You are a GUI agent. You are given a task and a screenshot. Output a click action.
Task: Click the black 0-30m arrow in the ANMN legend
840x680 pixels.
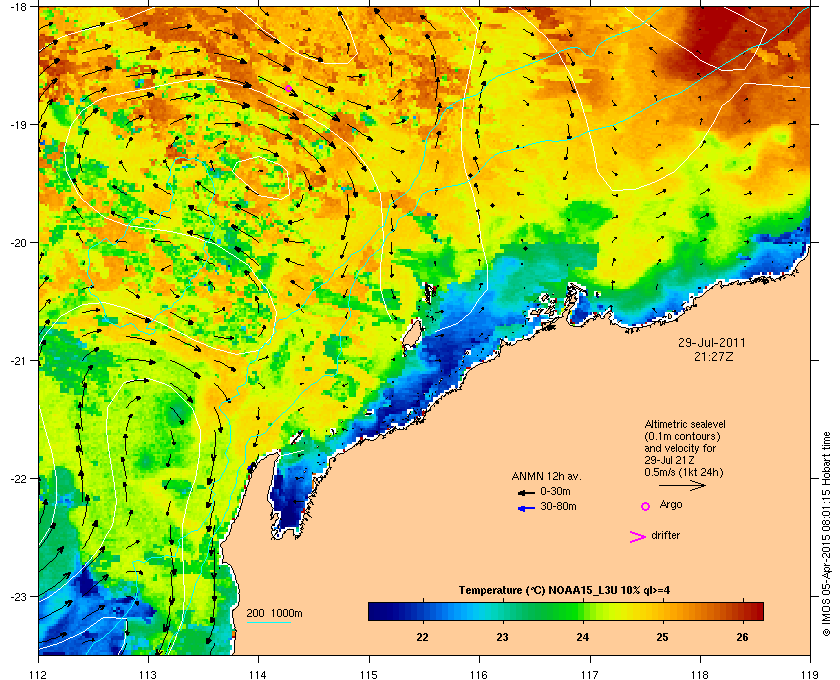[526, 492]
